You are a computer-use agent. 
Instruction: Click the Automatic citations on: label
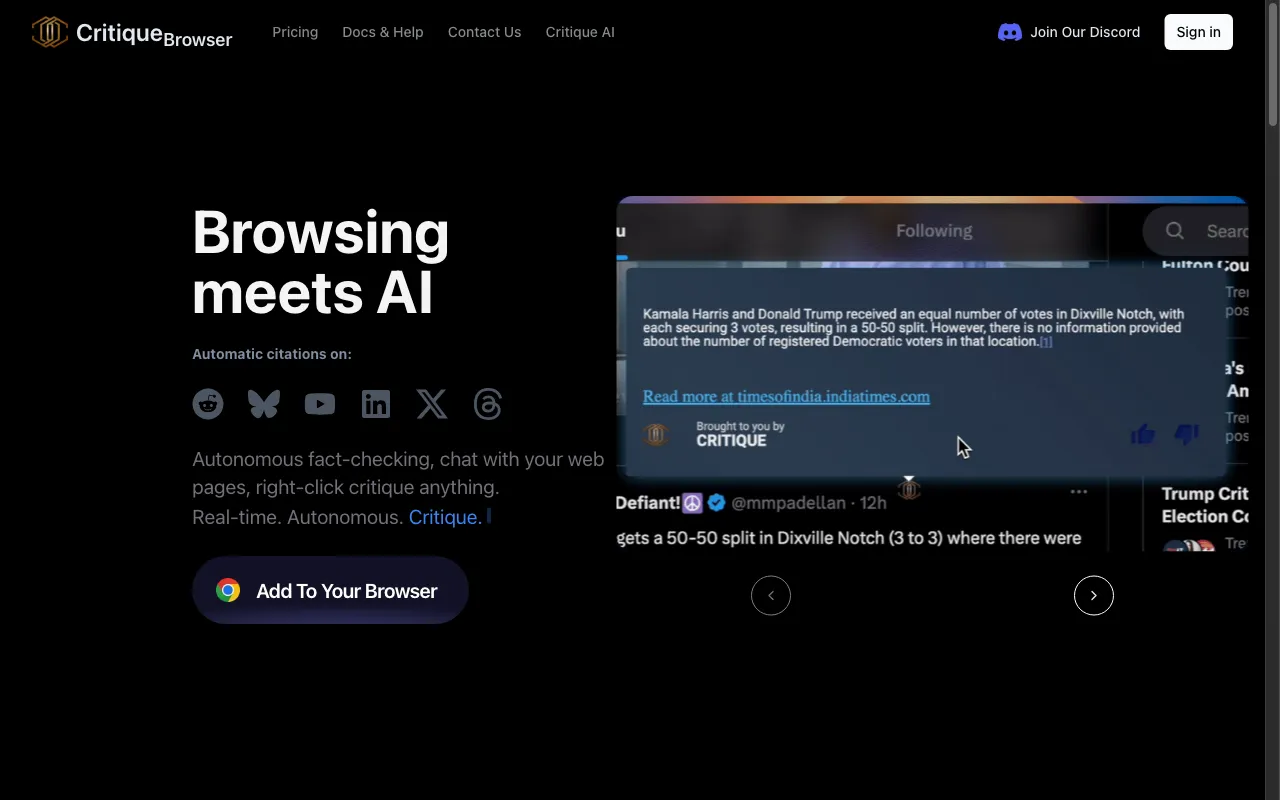tap(272, 354)
